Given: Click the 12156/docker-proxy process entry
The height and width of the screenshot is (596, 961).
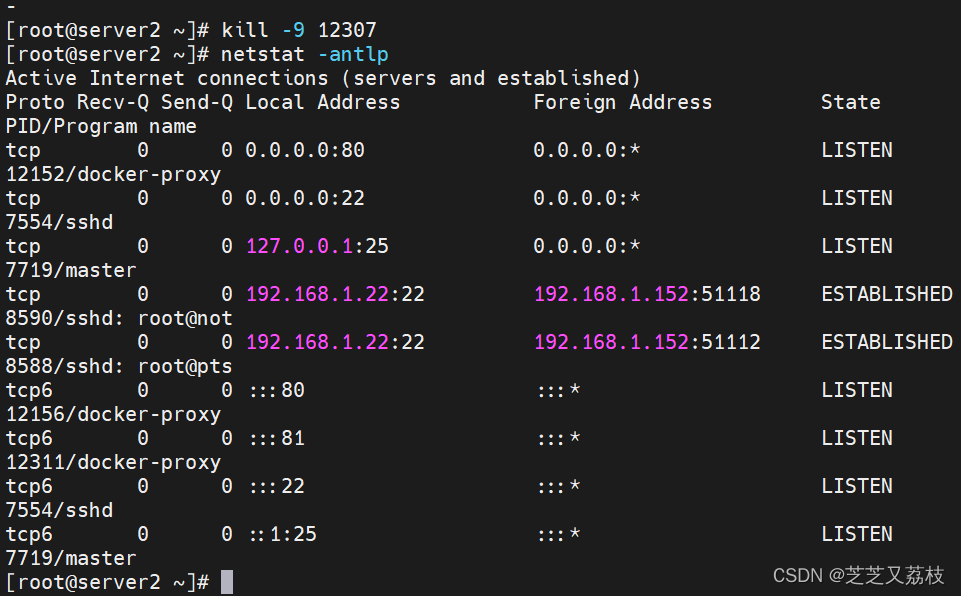Looking at the screenshot, I should (x=113, y=414).
